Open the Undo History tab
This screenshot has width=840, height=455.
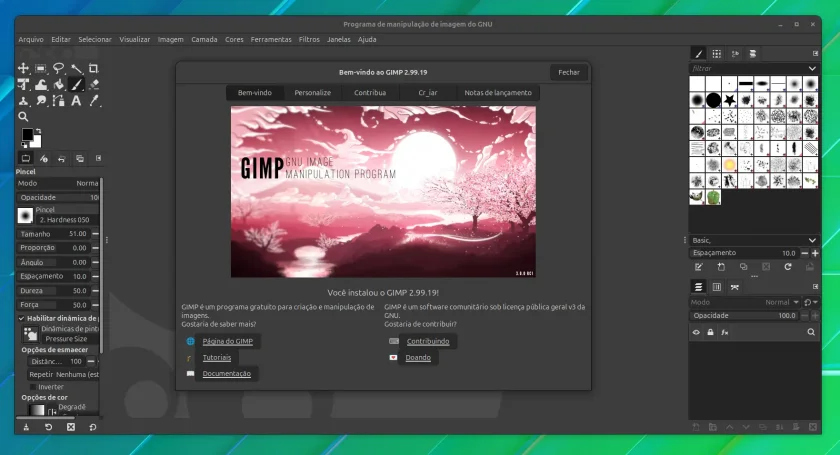coord(62,159)
